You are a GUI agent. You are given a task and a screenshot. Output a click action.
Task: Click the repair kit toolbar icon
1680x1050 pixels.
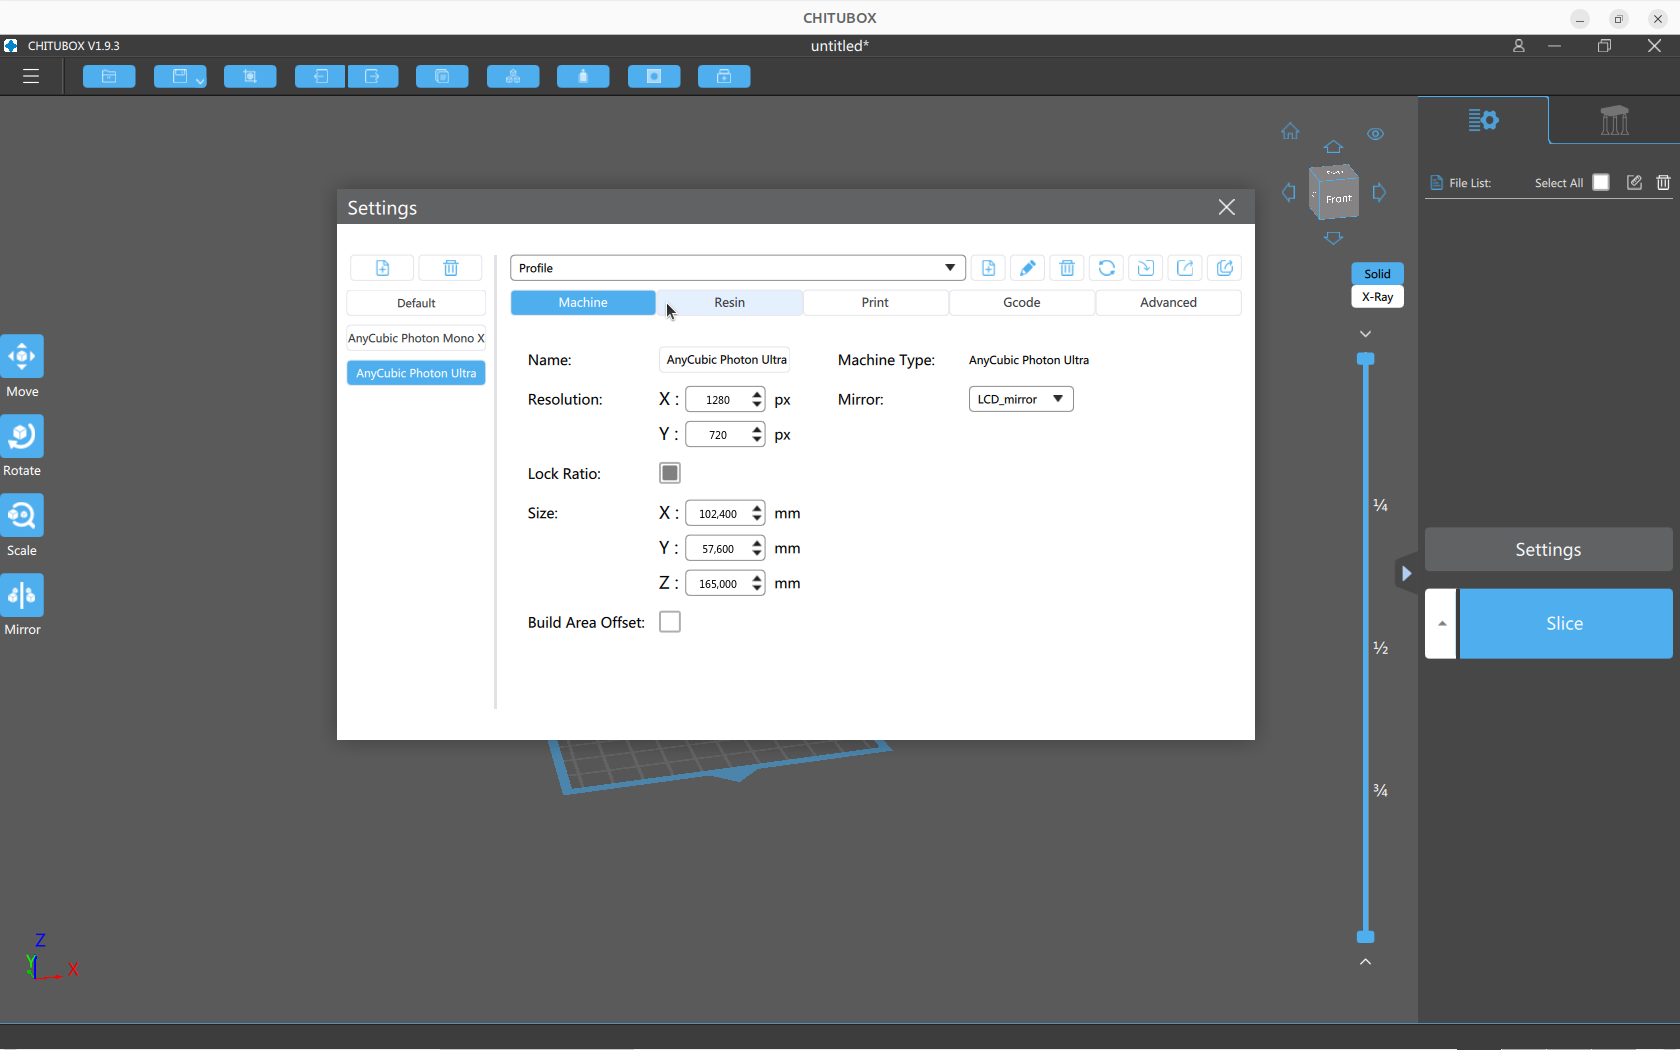tap(724, 76)
